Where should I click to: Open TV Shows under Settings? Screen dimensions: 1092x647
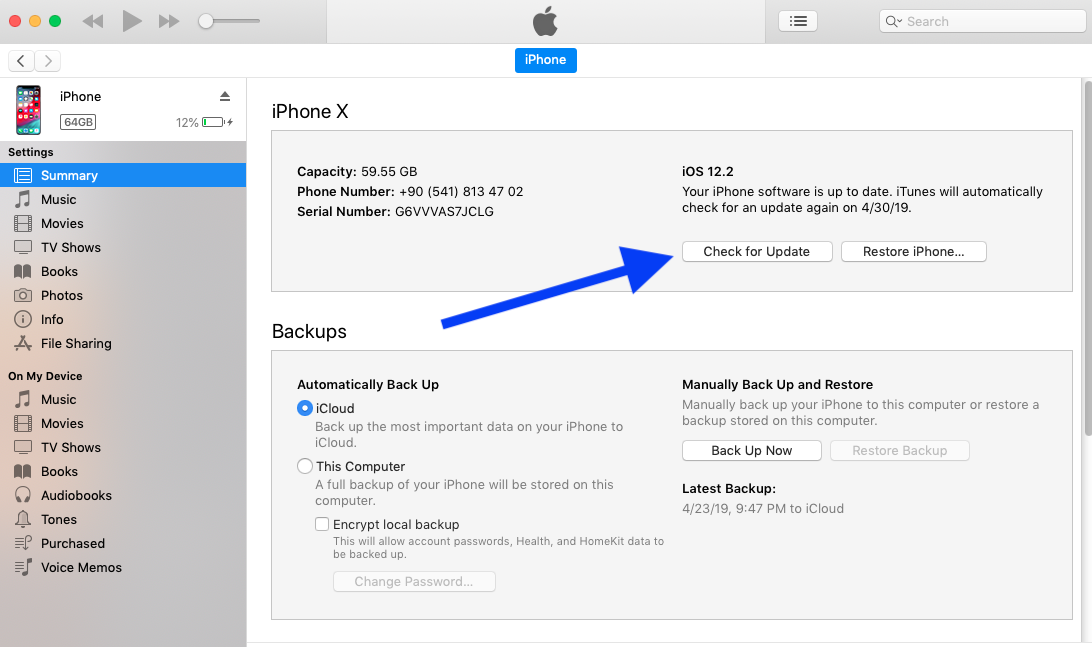tap(123, 247)
